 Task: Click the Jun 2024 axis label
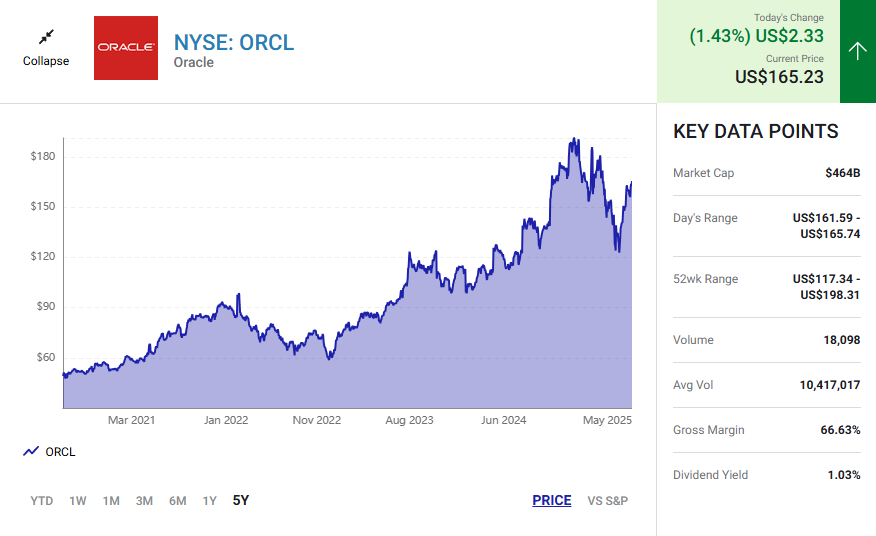tap(503, 420)
